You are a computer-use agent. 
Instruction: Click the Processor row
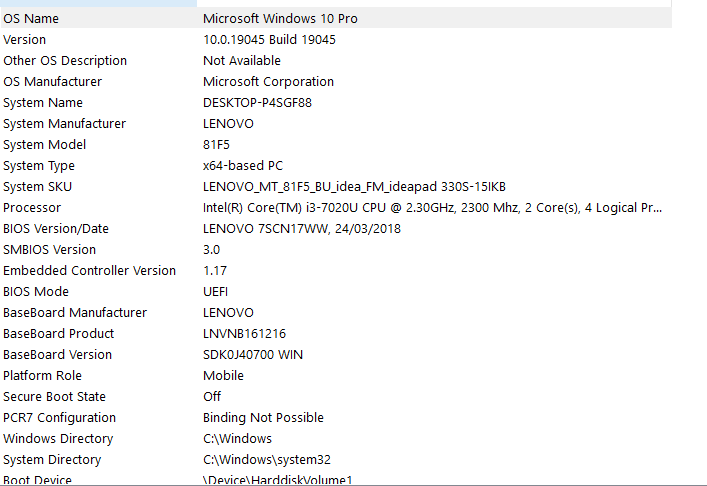click(32, 208)
